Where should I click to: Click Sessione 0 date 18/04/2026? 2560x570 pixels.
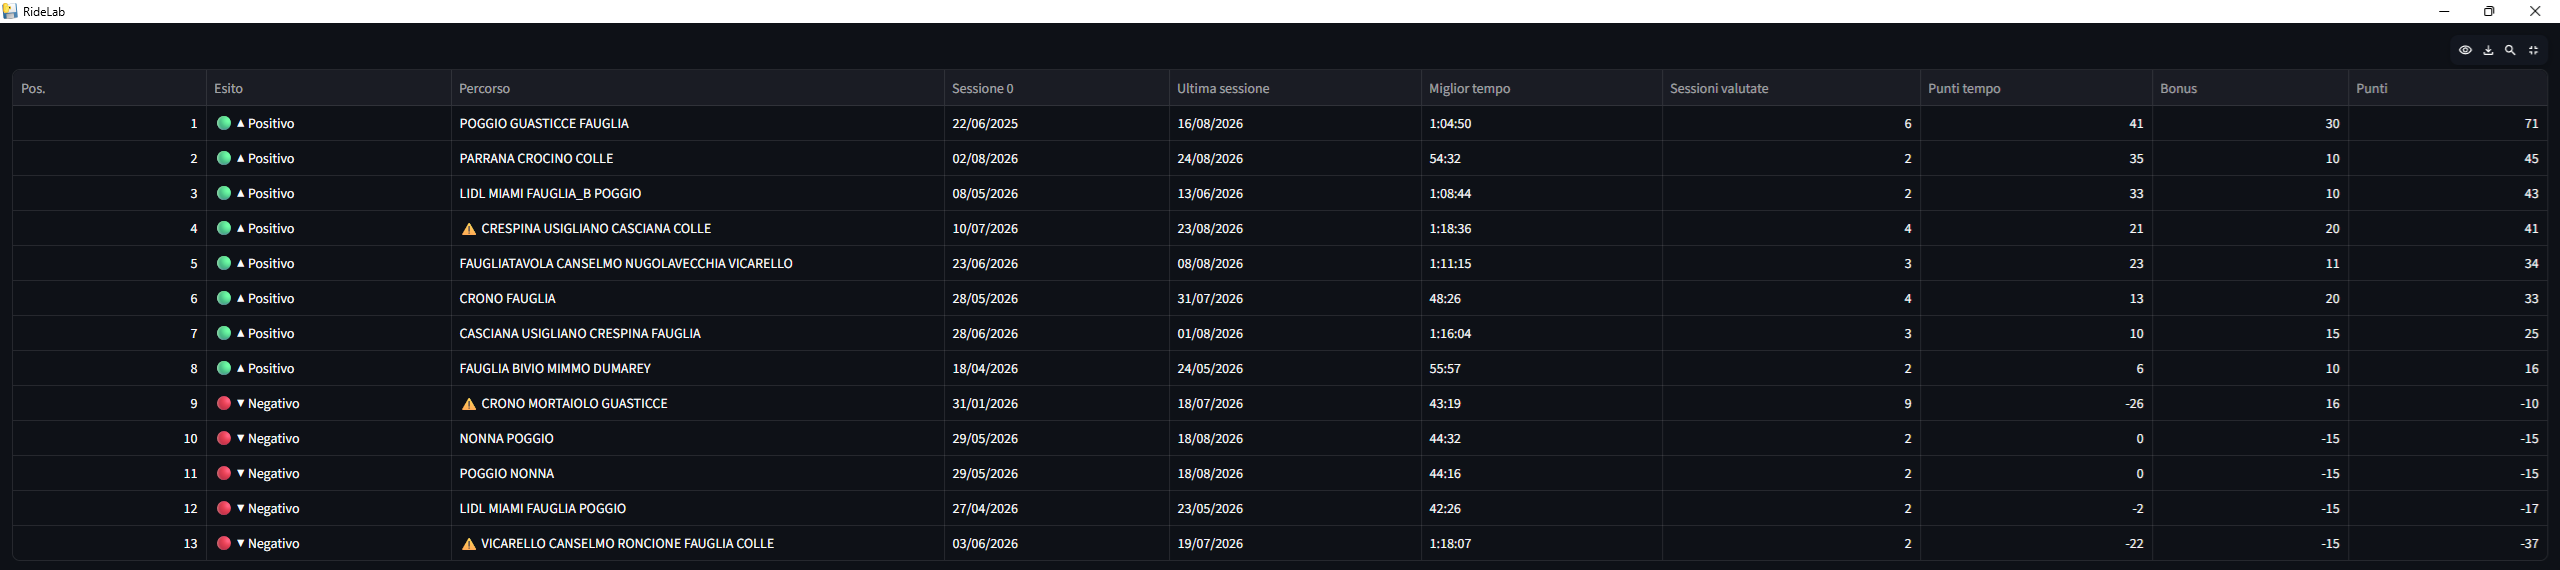985,368
